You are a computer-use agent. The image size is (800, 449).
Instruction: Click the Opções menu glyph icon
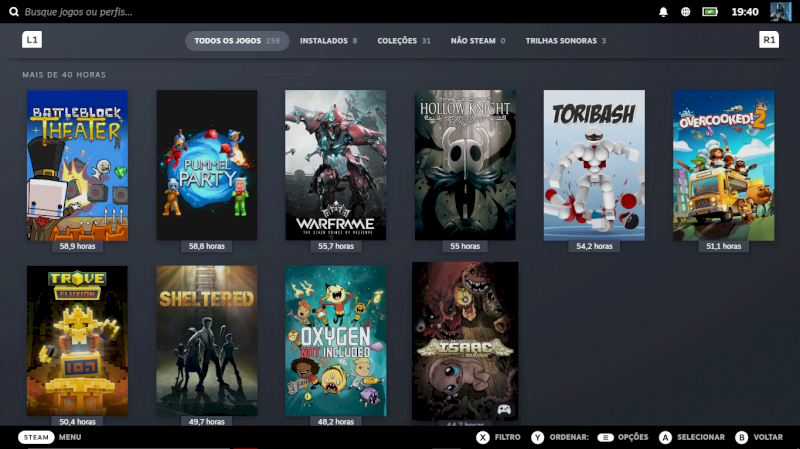[x=605, y=437]
